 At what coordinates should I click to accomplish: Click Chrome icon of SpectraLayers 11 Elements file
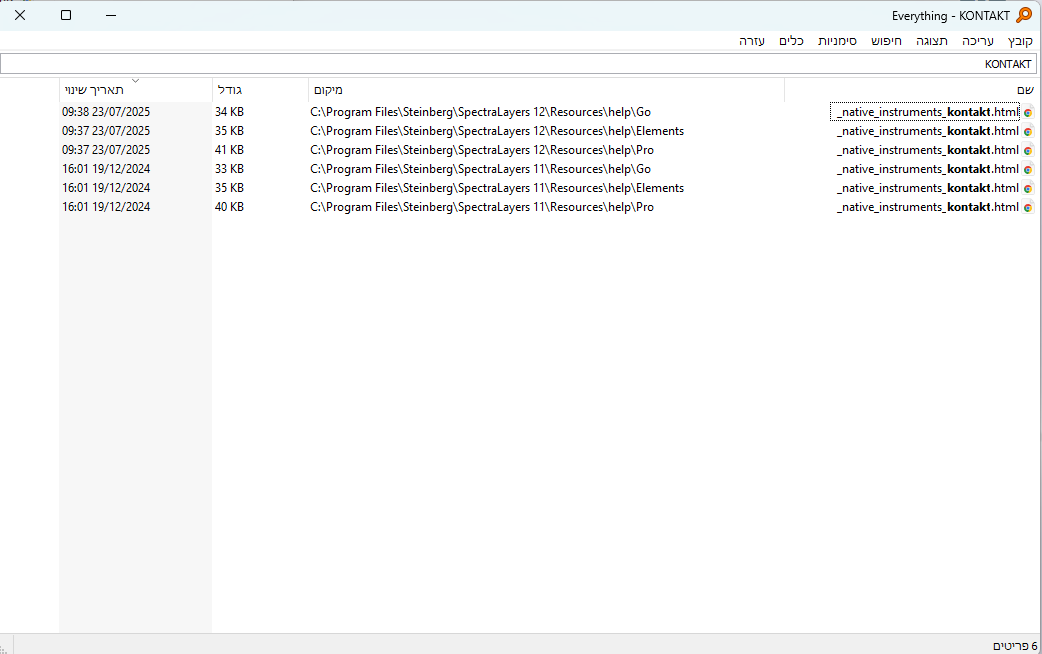tap(1028, 188)
